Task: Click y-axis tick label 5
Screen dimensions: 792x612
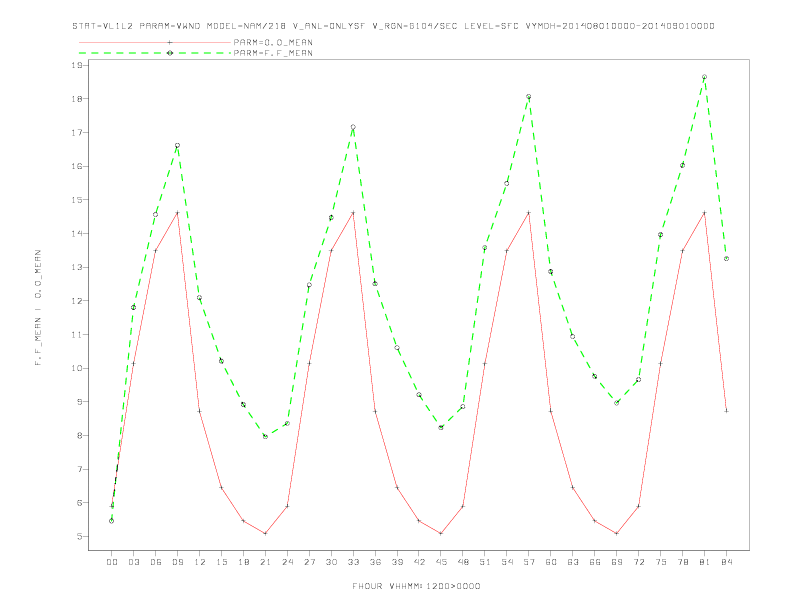Action: [x=79, y=536]
